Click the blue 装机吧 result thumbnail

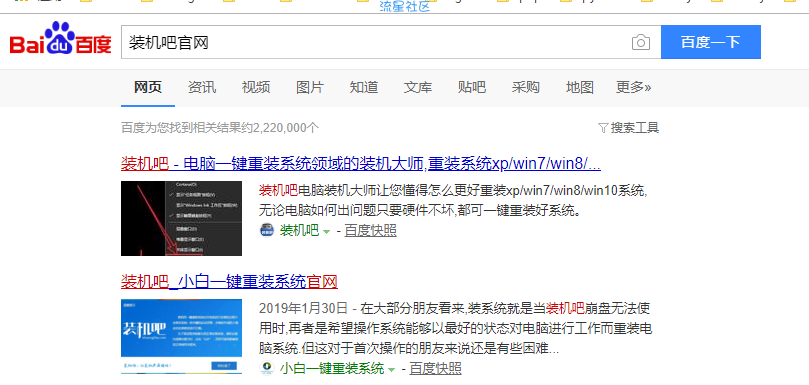(182, 336)
